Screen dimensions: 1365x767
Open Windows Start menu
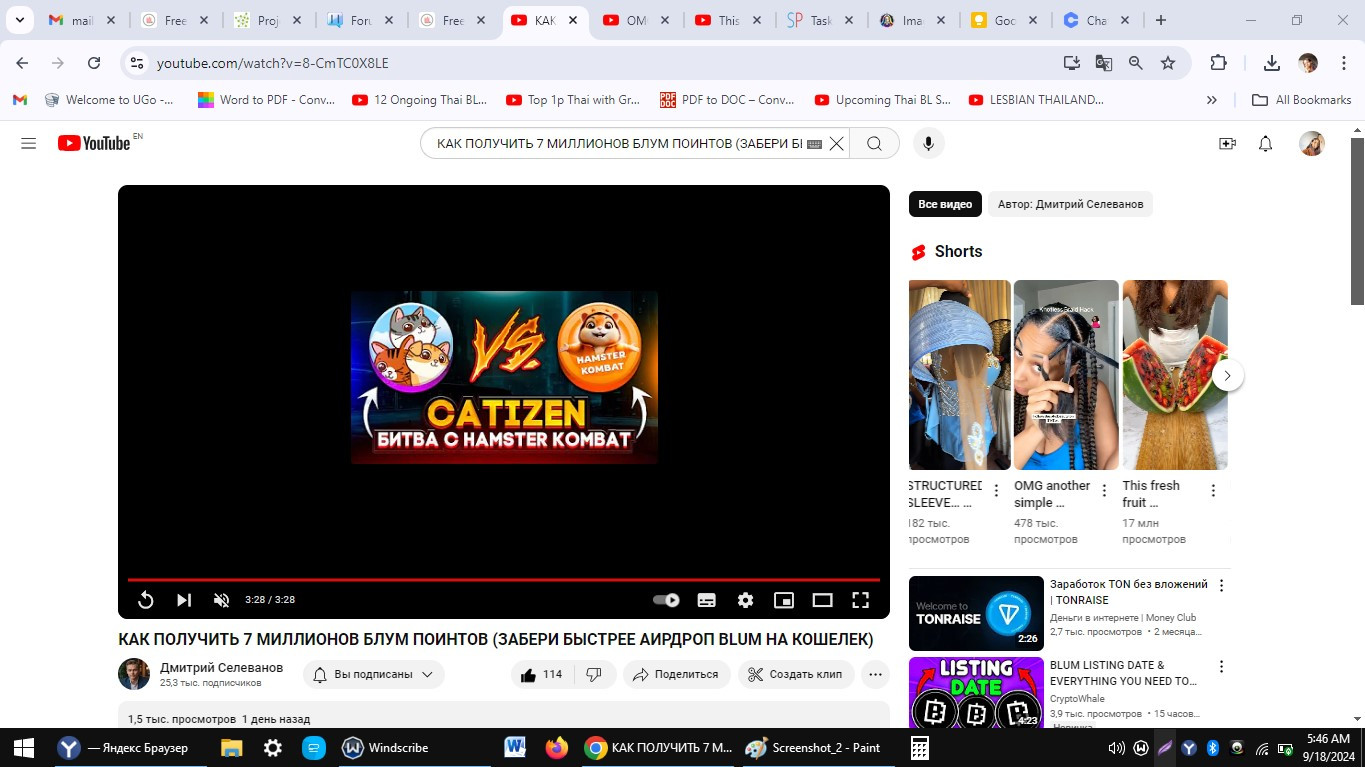pos(24,747)
